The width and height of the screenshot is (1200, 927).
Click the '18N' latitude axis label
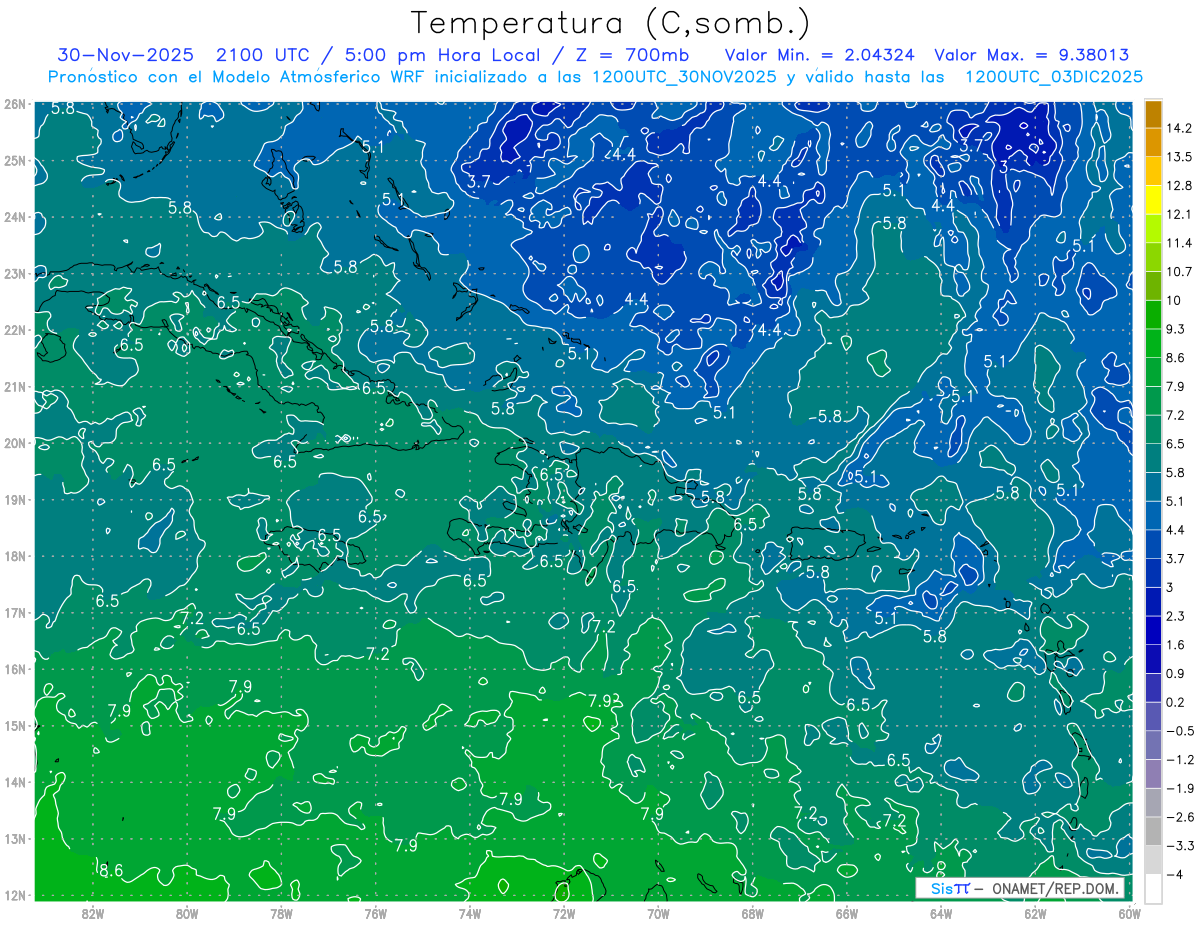(x=15, y=556)
